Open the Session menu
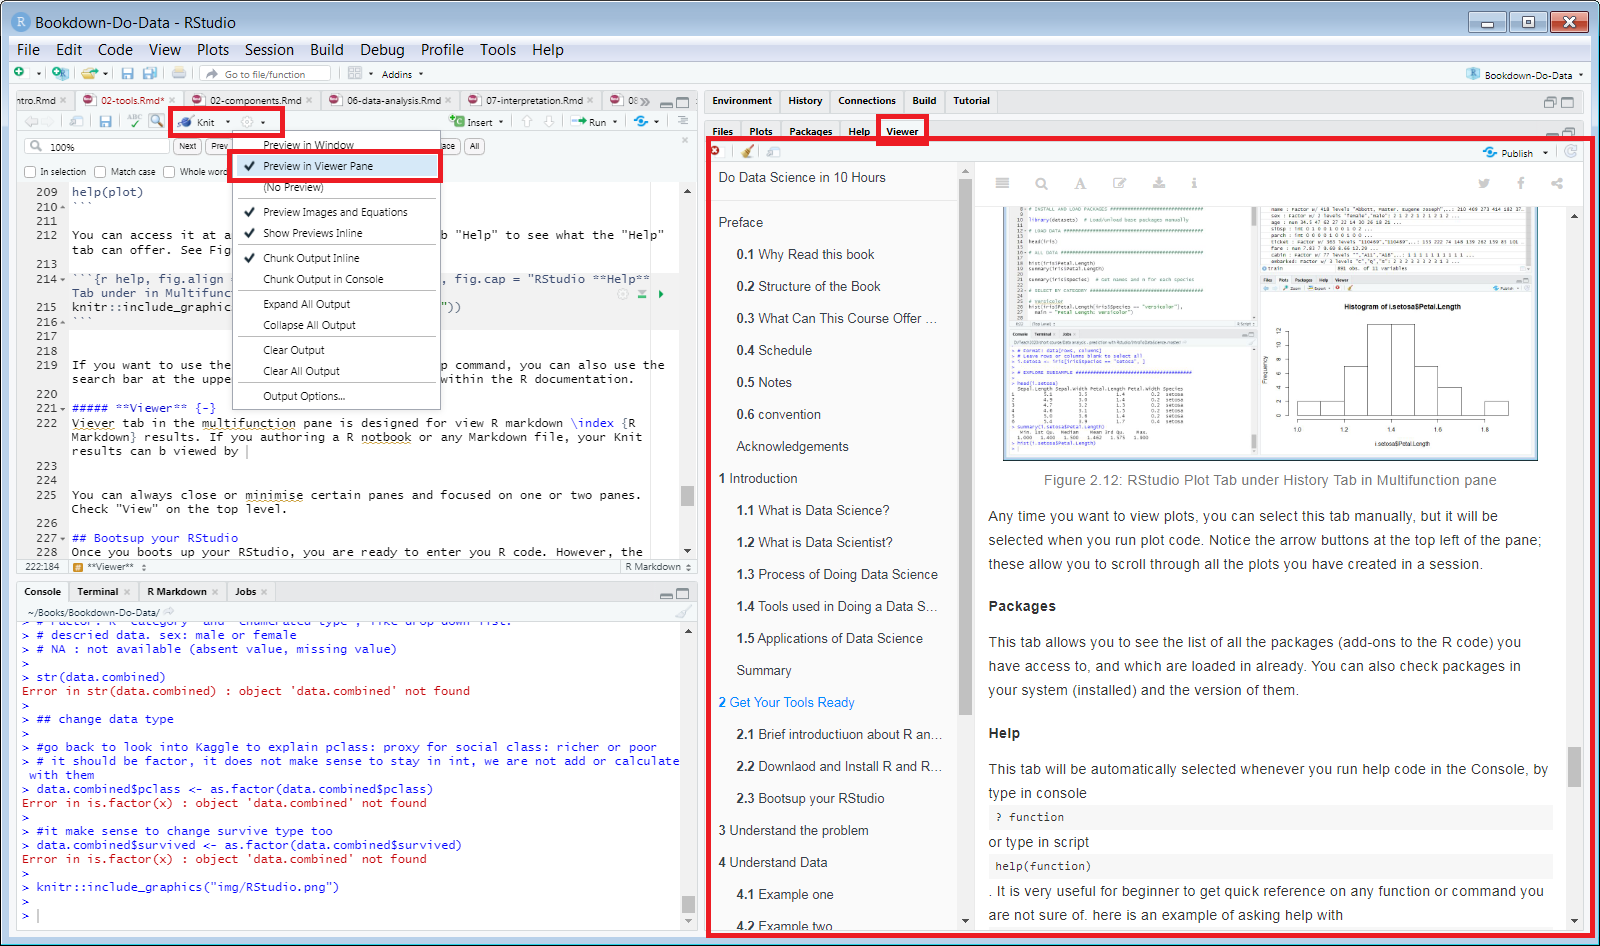The image size is (1600, 946). click(x=269, y=49)
